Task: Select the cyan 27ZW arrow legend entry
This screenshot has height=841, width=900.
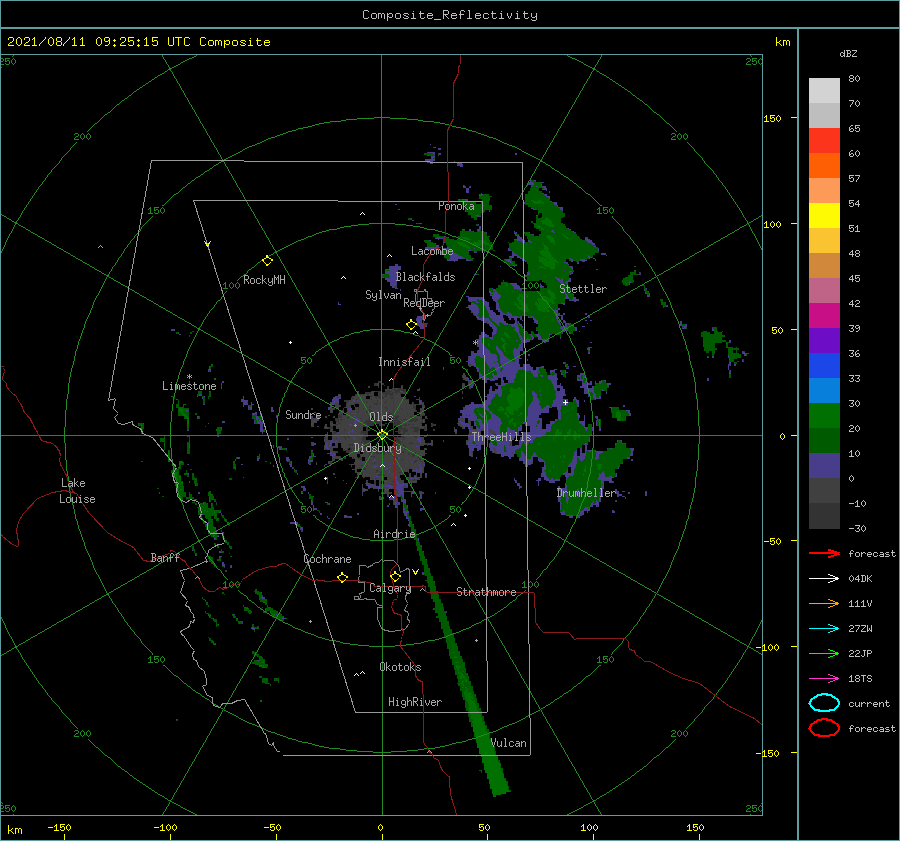Action: point(824,629)
